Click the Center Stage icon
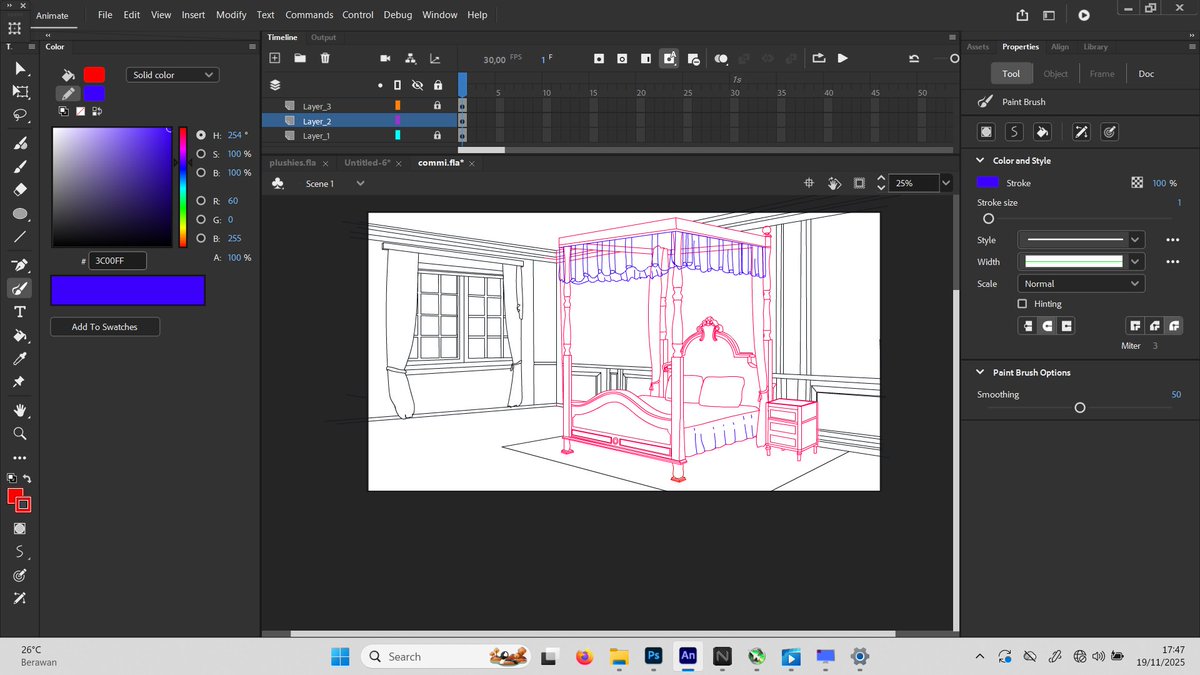 [x=809, y=184]
